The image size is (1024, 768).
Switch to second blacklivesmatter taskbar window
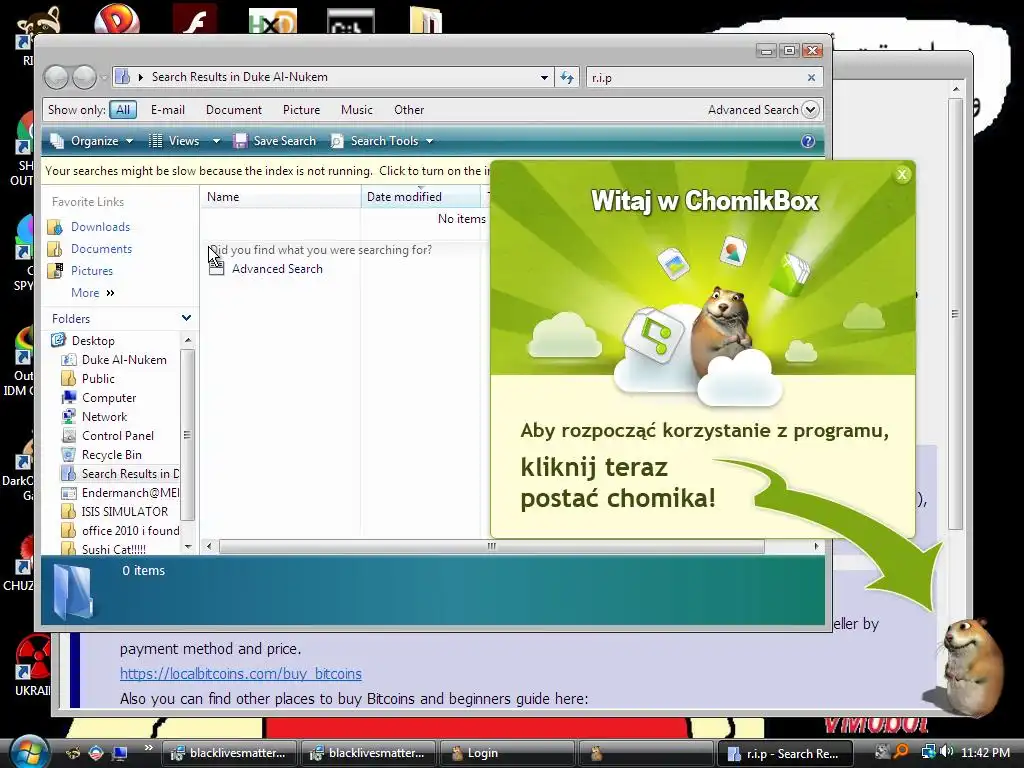tap(368, 753)
